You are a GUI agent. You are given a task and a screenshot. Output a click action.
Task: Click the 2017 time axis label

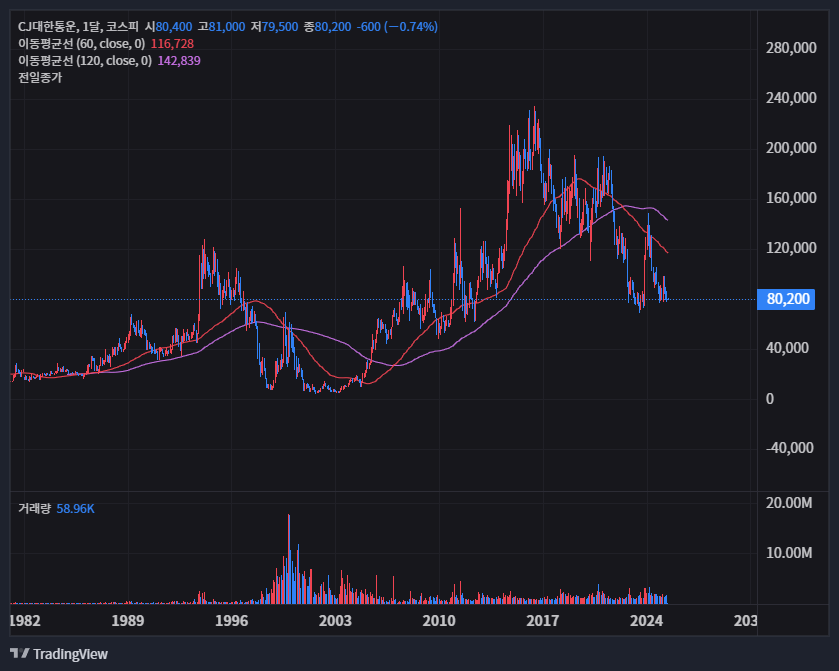tap(543, 621)
